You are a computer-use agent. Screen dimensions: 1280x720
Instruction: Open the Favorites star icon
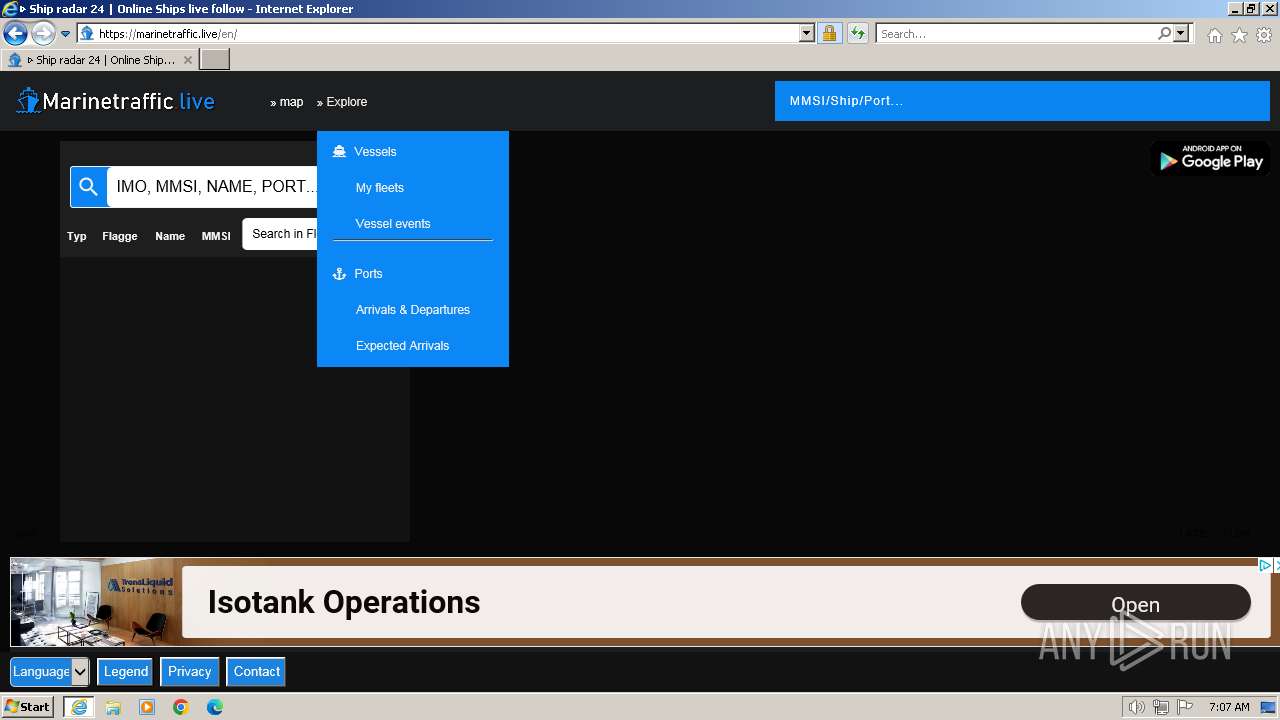1239,35
